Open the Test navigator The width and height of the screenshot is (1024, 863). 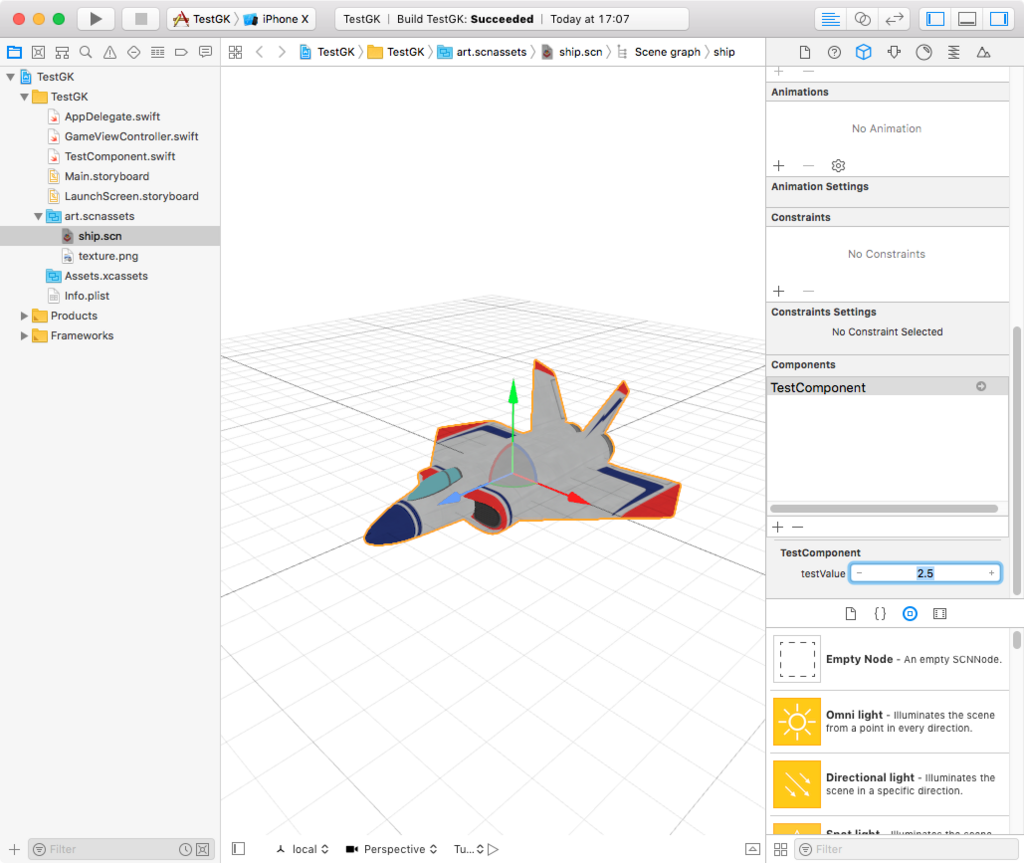pyautogui.click(x=134, y=52)
